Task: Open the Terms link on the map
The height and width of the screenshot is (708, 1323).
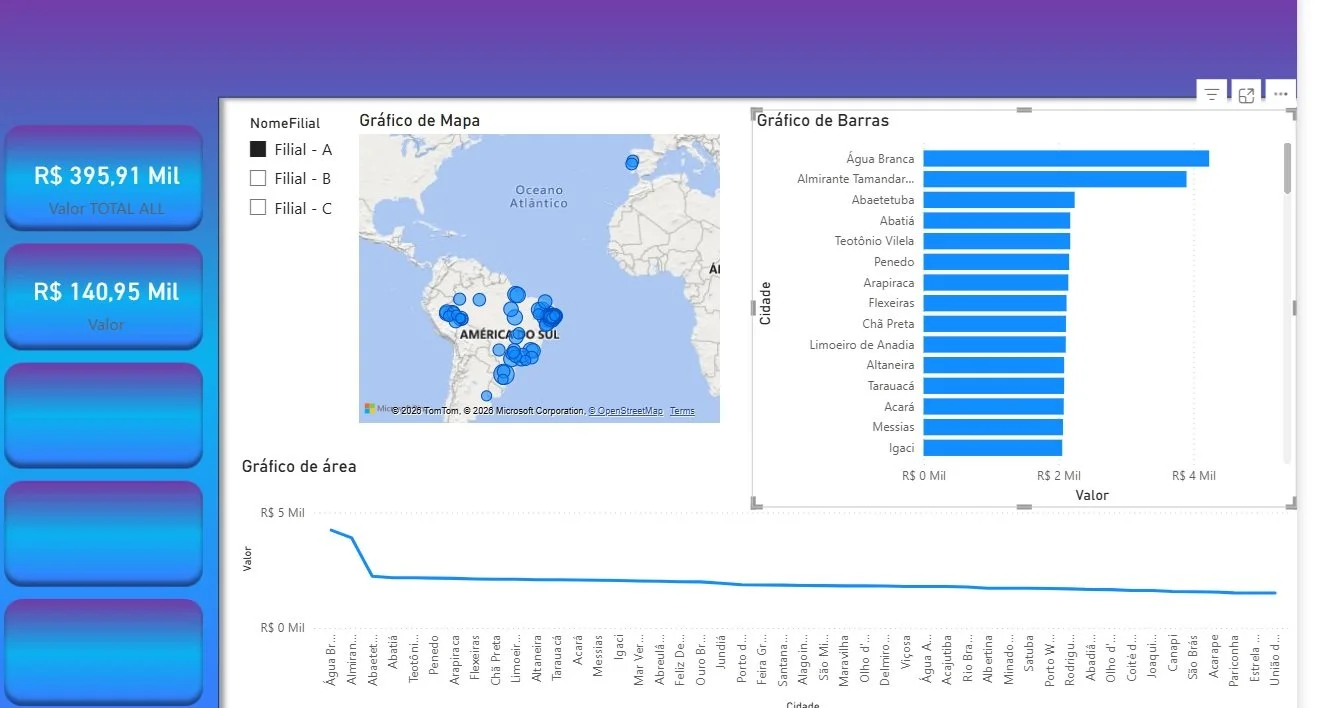Action: (x=682, y=411)
